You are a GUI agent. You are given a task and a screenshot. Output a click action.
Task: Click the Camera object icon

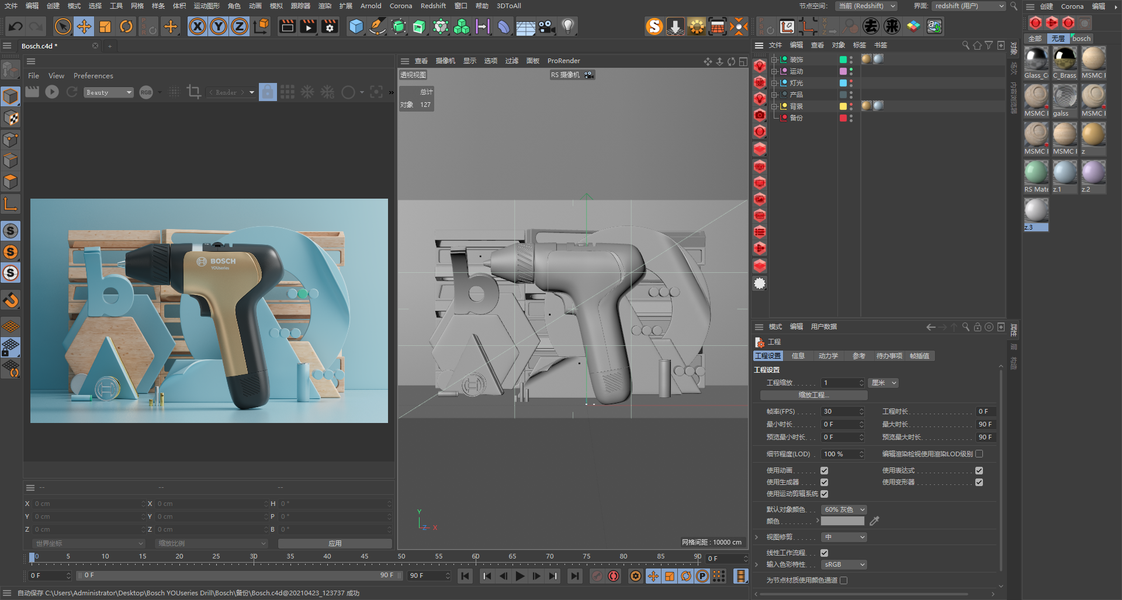tap(547, 26)
